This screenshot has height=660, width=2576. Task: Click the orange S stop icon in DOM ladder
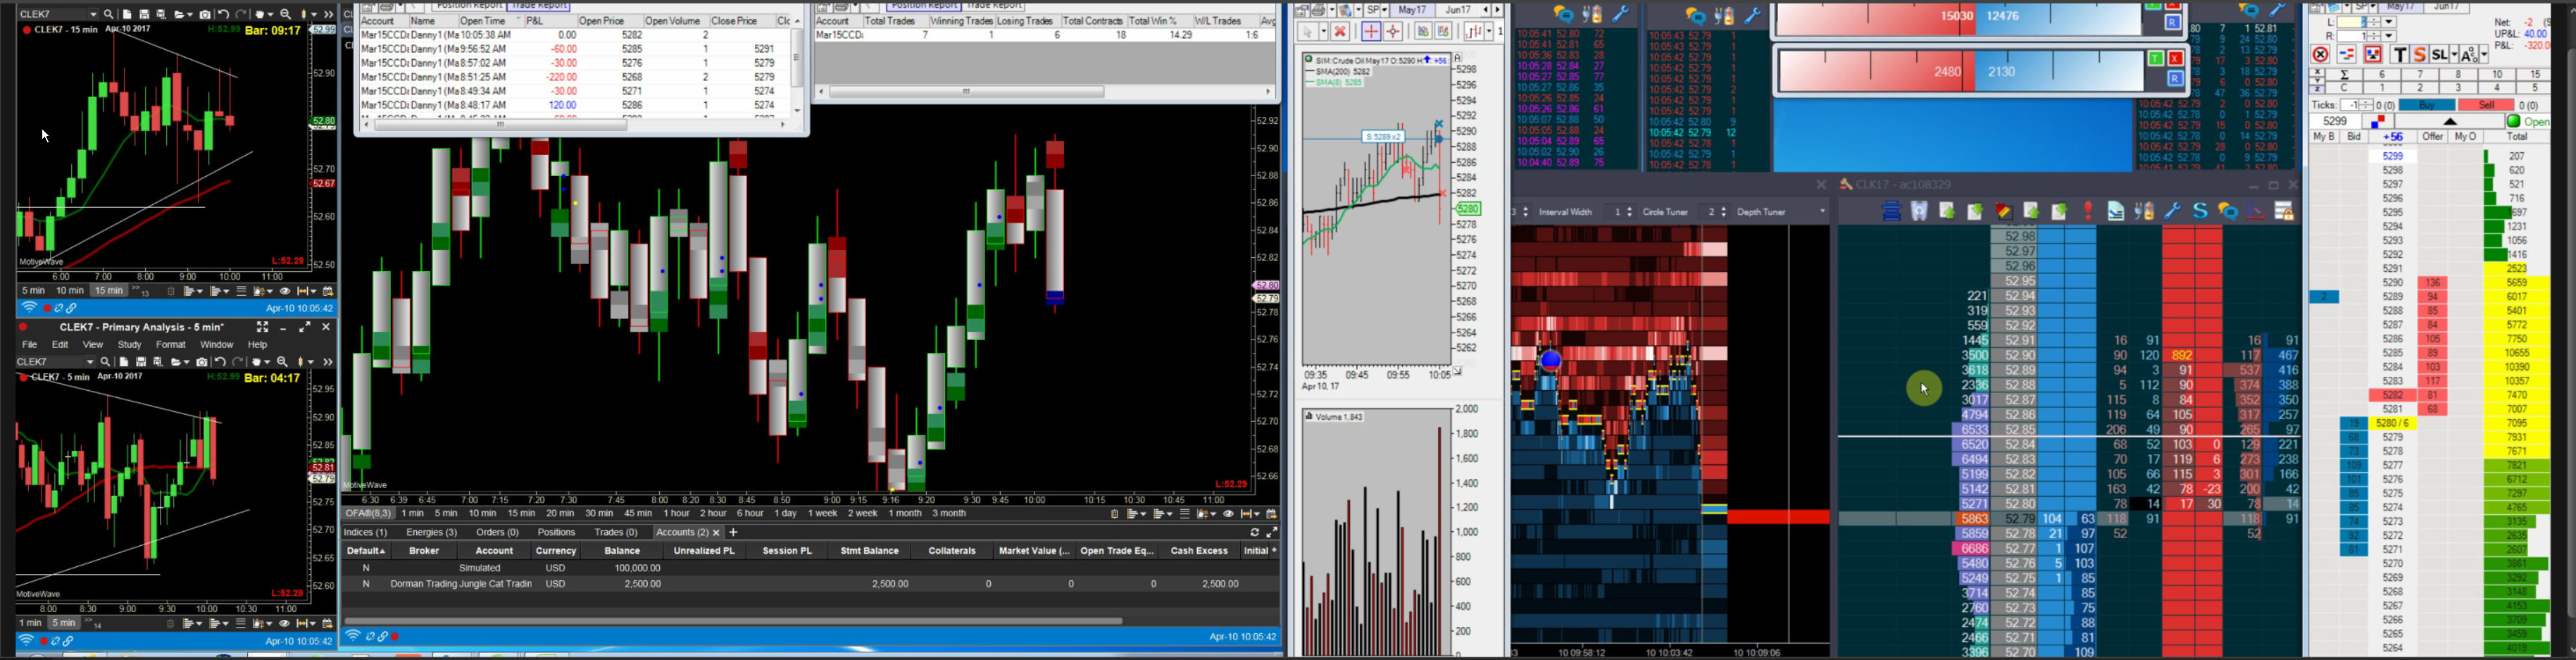pos(2420,55)
